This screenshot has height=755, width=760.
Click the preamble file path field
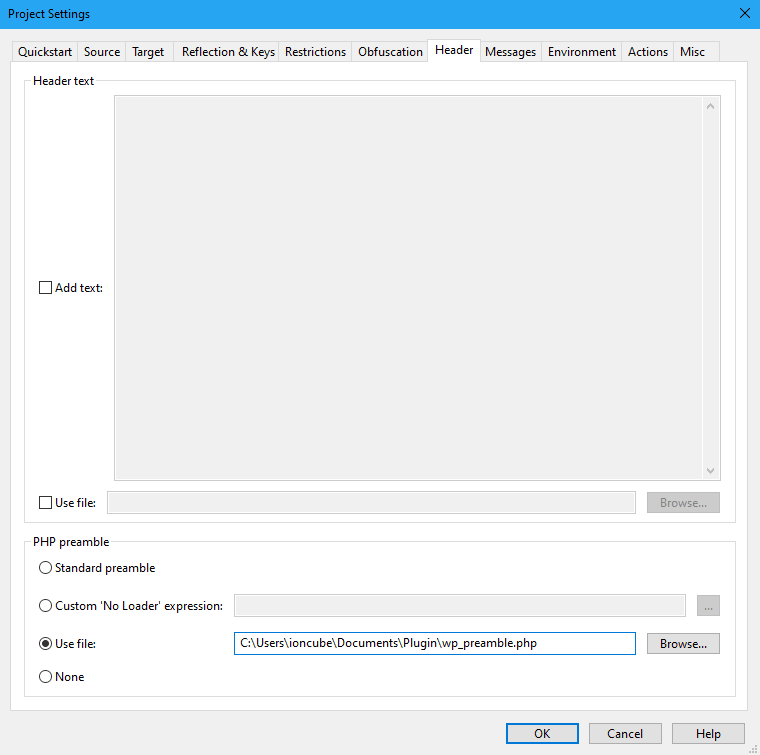point(434,644)
